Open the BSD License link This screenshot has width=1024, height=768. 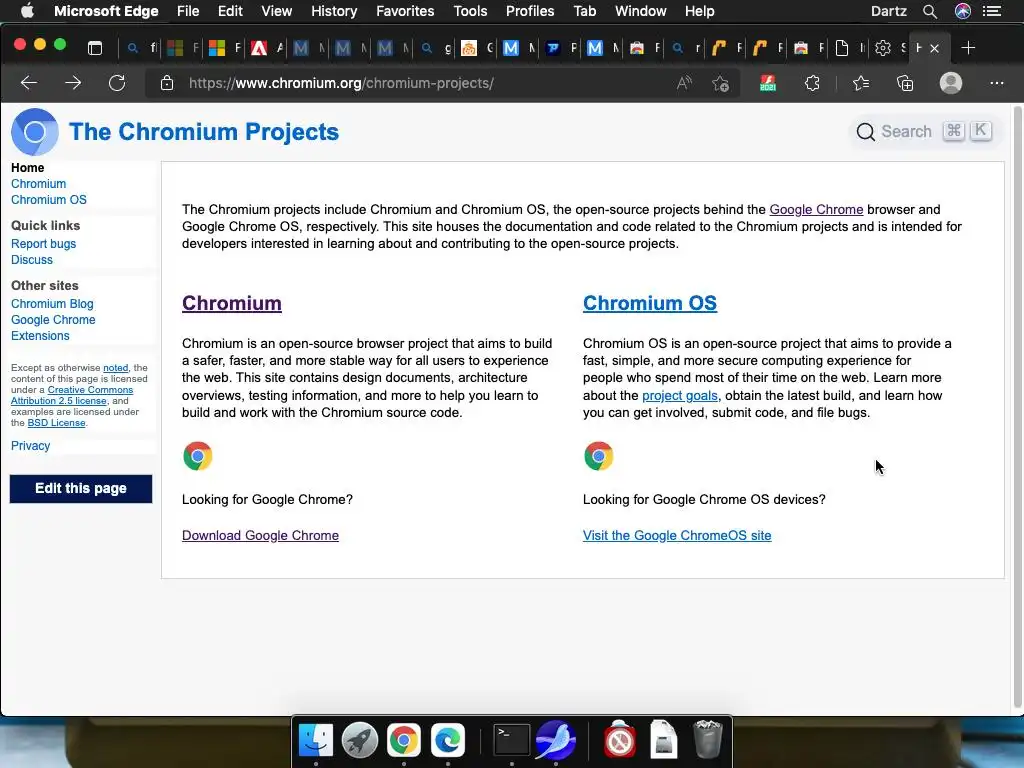pyautogui.click(x=56, y=423)
